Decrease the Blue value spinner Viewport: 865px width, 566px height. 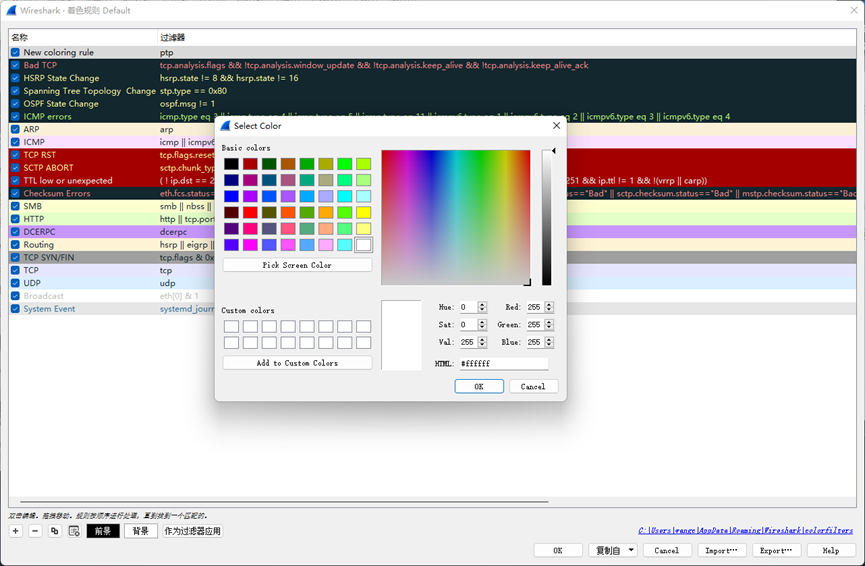click(x=549, y=345)
